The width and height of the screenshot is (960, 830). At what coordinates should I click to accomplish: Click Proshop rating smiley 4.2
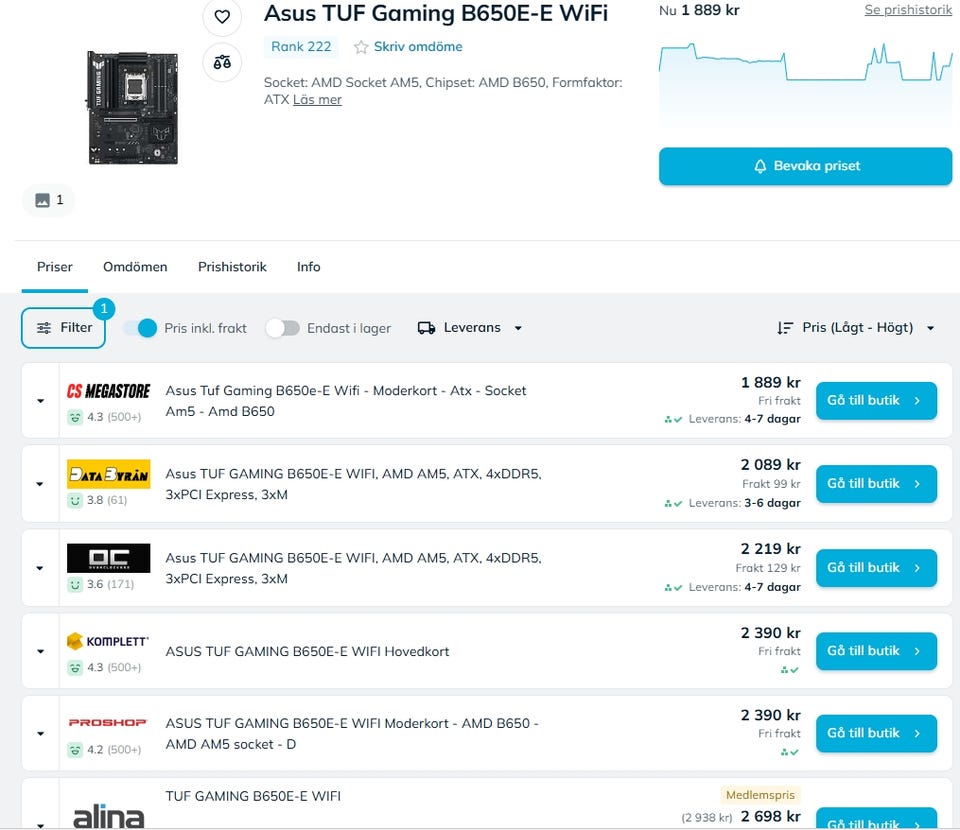tap(75, 750)
